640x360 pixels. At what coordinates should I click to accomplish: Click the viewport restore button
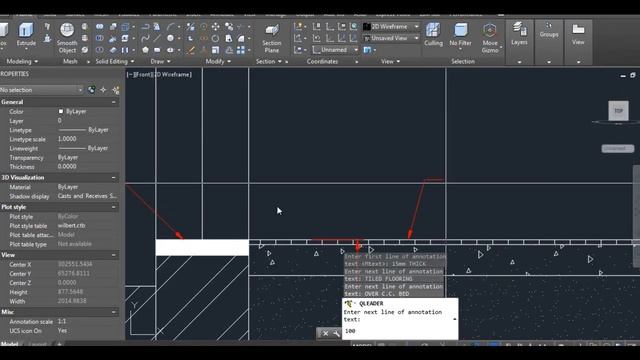(x=633, y=76)
